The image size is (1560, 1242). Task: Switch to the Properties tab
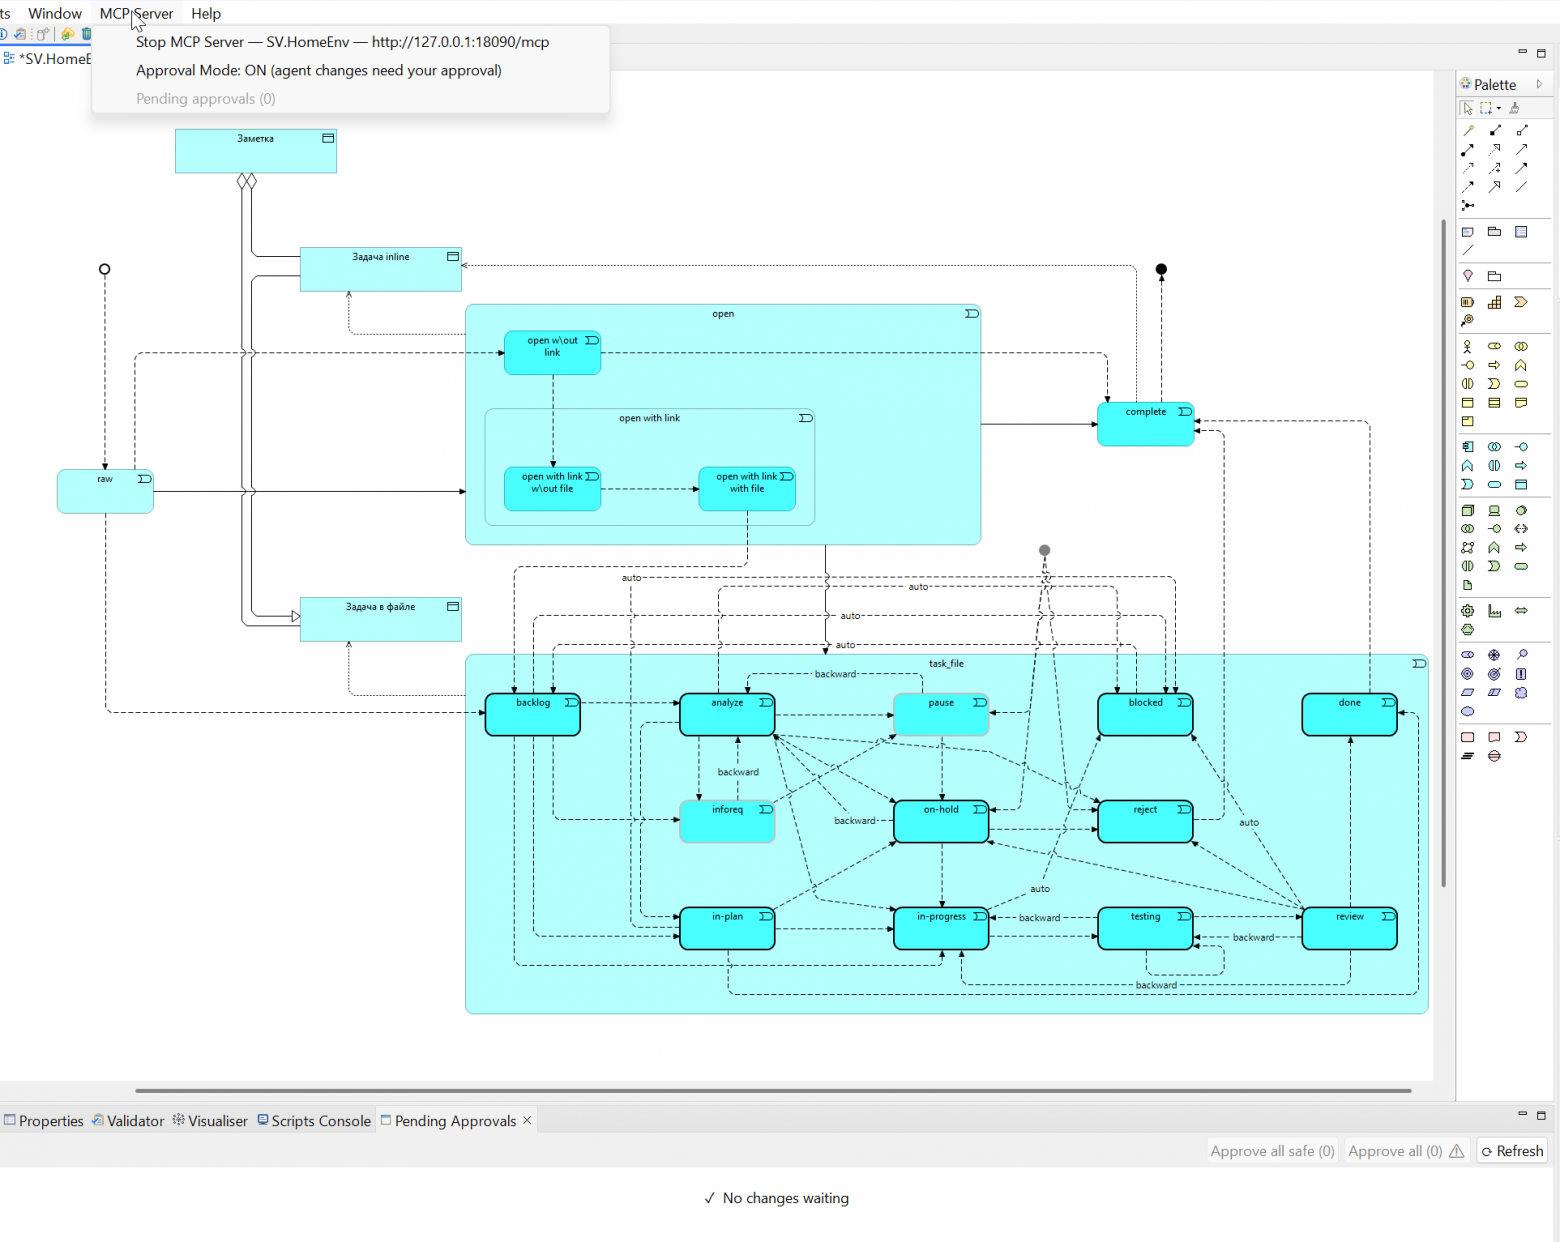[44, 1121]
